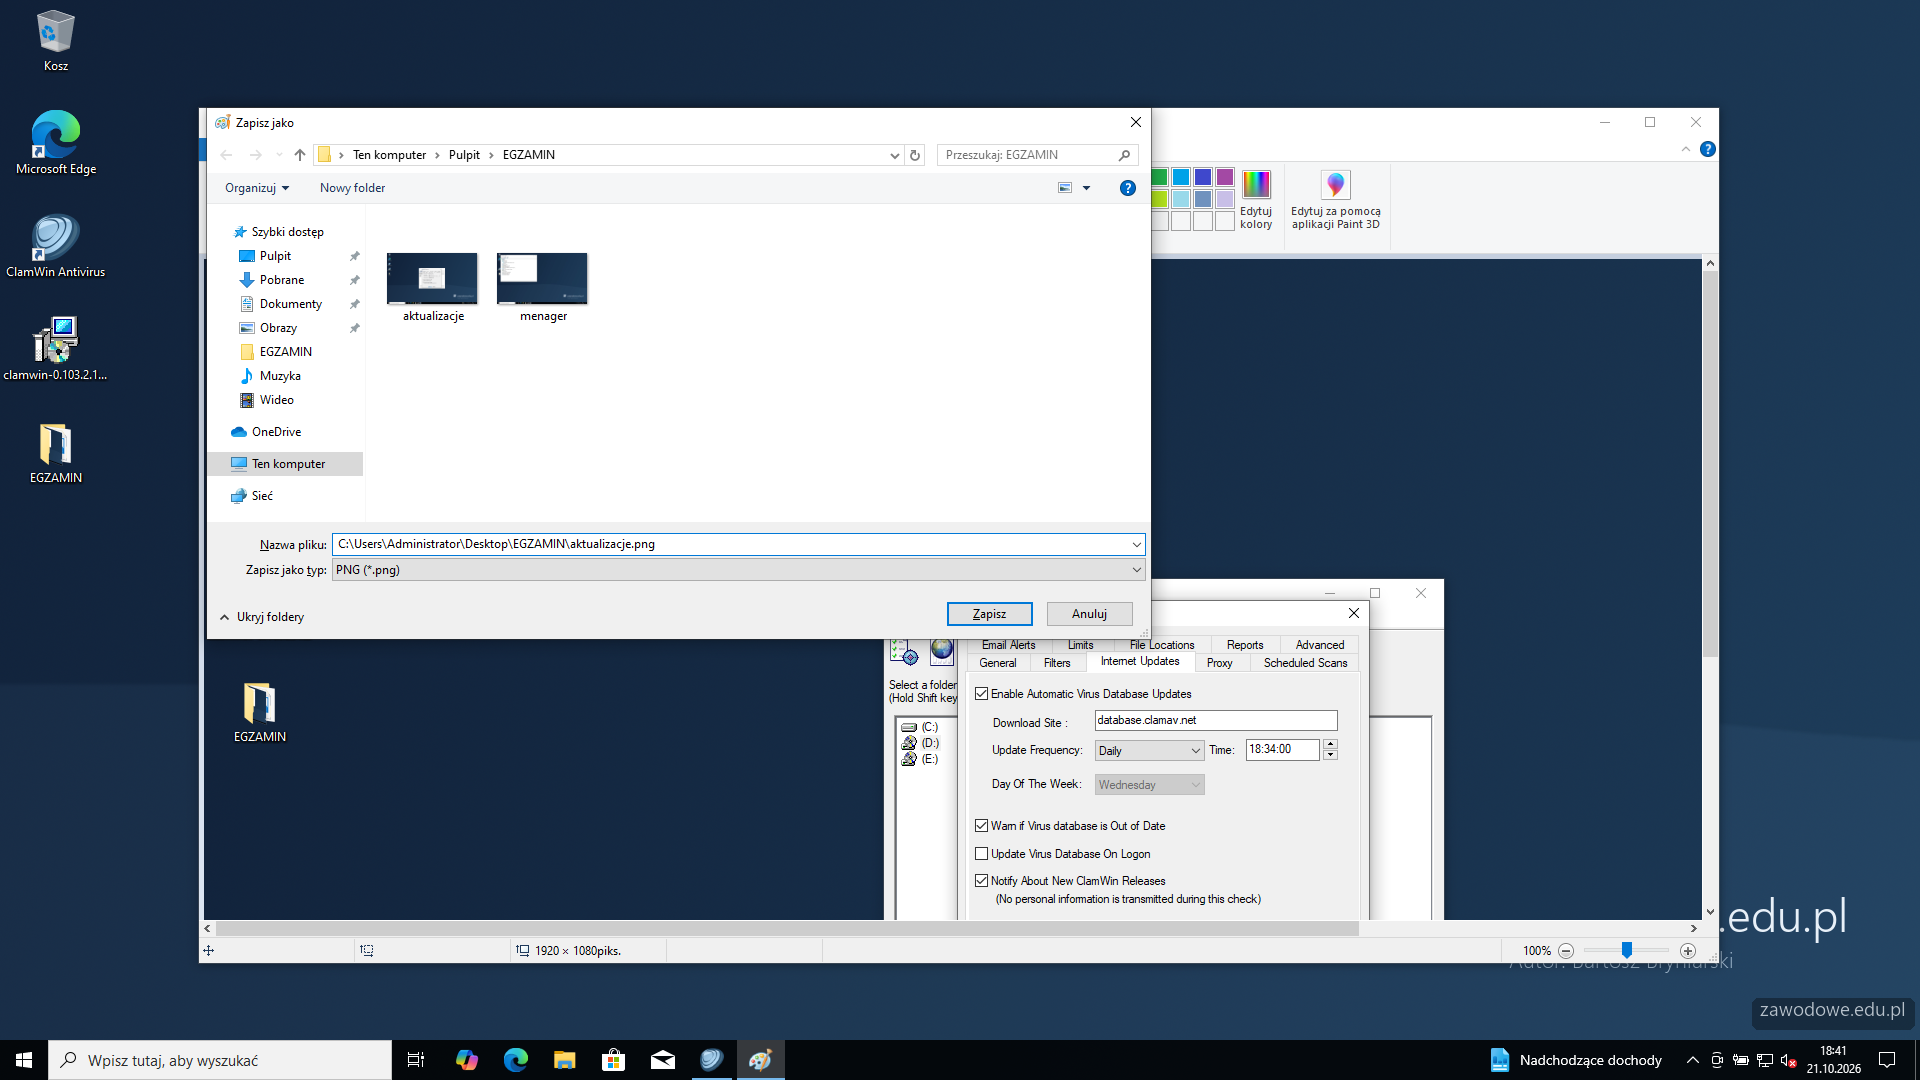Viewport: 1920px width, 1080px height.
Task: Toggle Warn if Virus database is Out of Date
Action: 982,826
